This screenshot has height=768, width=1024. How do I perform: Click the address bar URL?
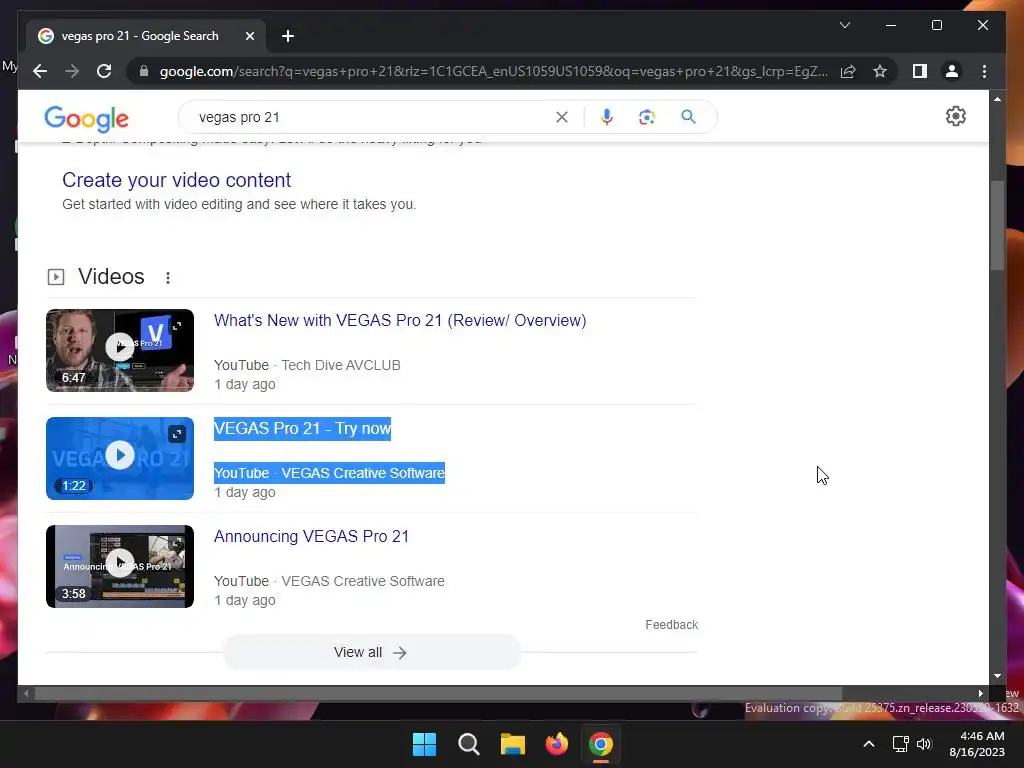(x=493, y=71)
